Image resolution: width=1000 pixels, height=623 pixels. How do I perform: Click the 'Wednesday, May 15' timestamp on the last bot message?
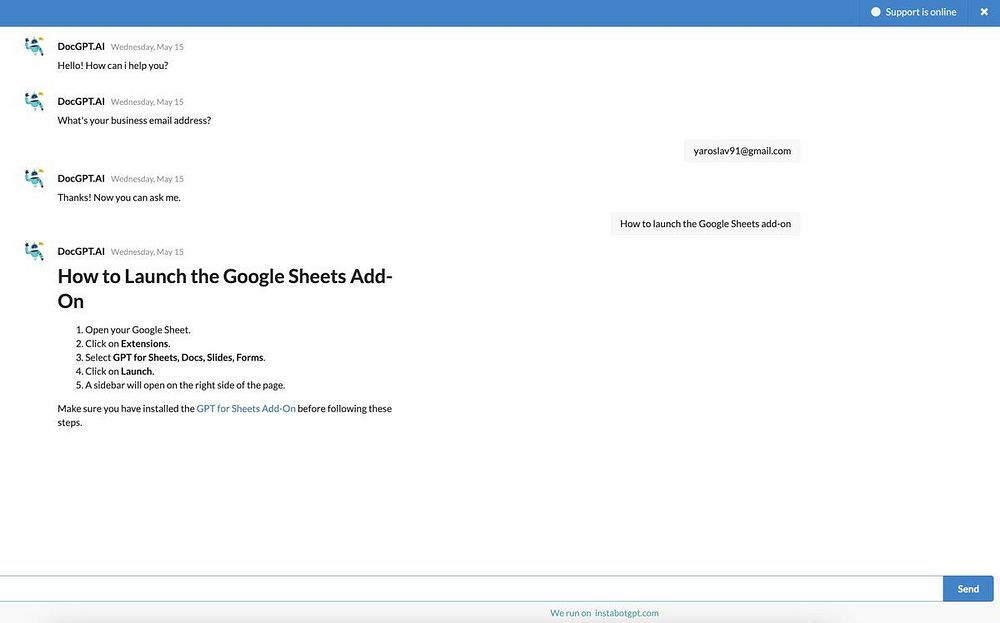pos(147,252)
